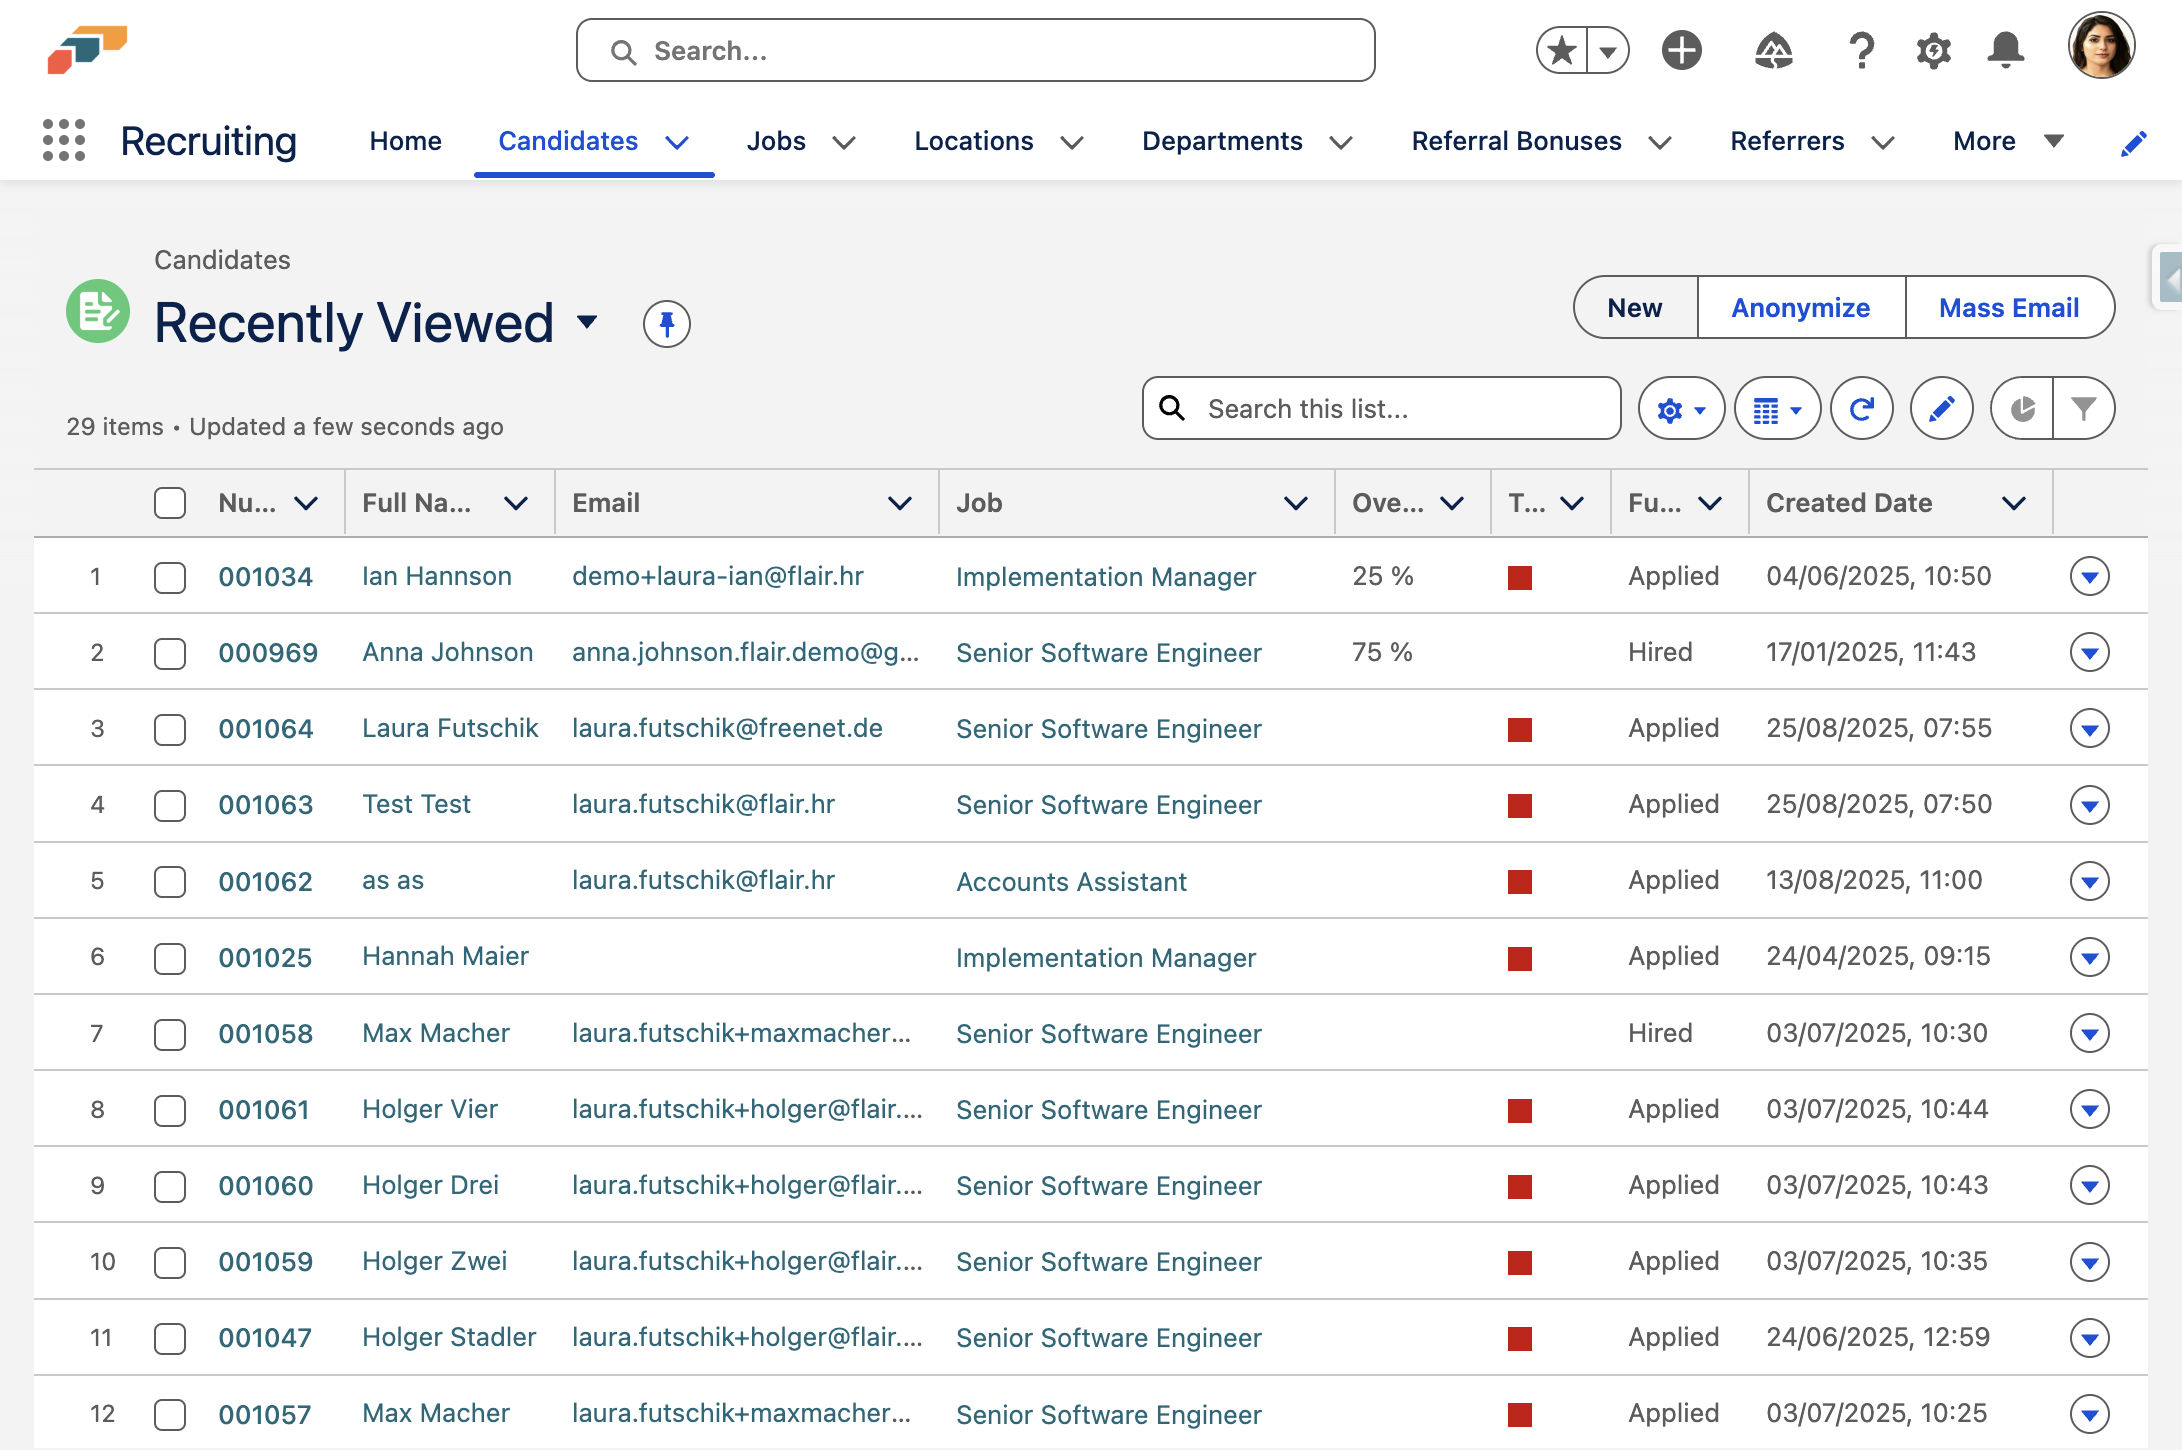
Task: Tick the checkbox for Hannah Maier
Action: (170, 958)
